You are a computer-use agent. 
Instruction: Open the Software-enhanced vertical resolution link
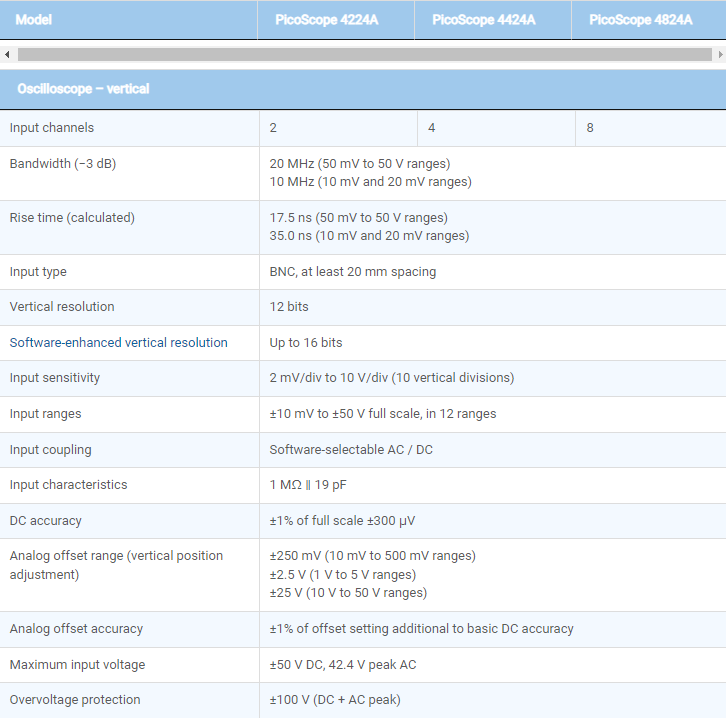click(x=119, y=343)
